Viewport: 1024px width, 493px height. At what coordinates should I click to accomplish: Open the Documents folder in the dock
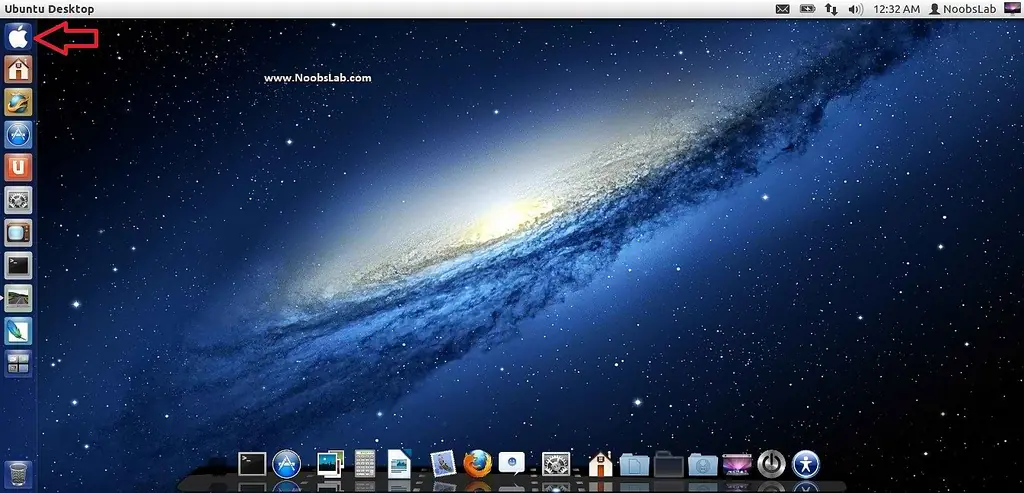tap(635, 464)
